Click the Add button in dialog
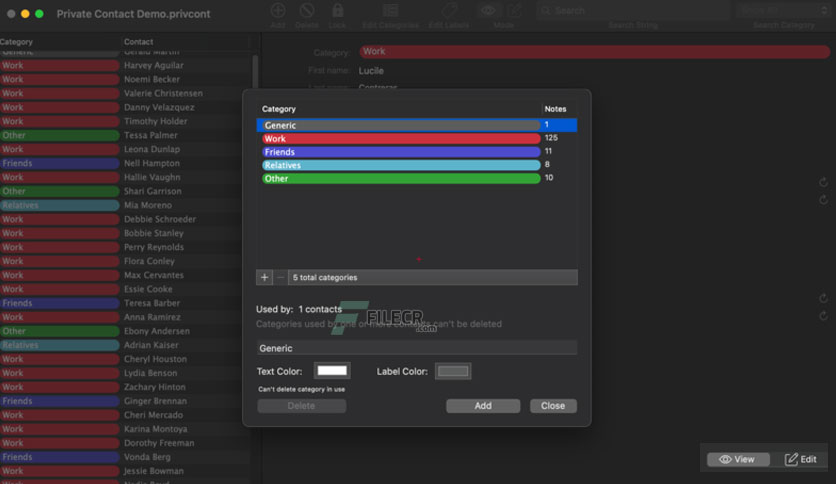 [x=483, y=406]
